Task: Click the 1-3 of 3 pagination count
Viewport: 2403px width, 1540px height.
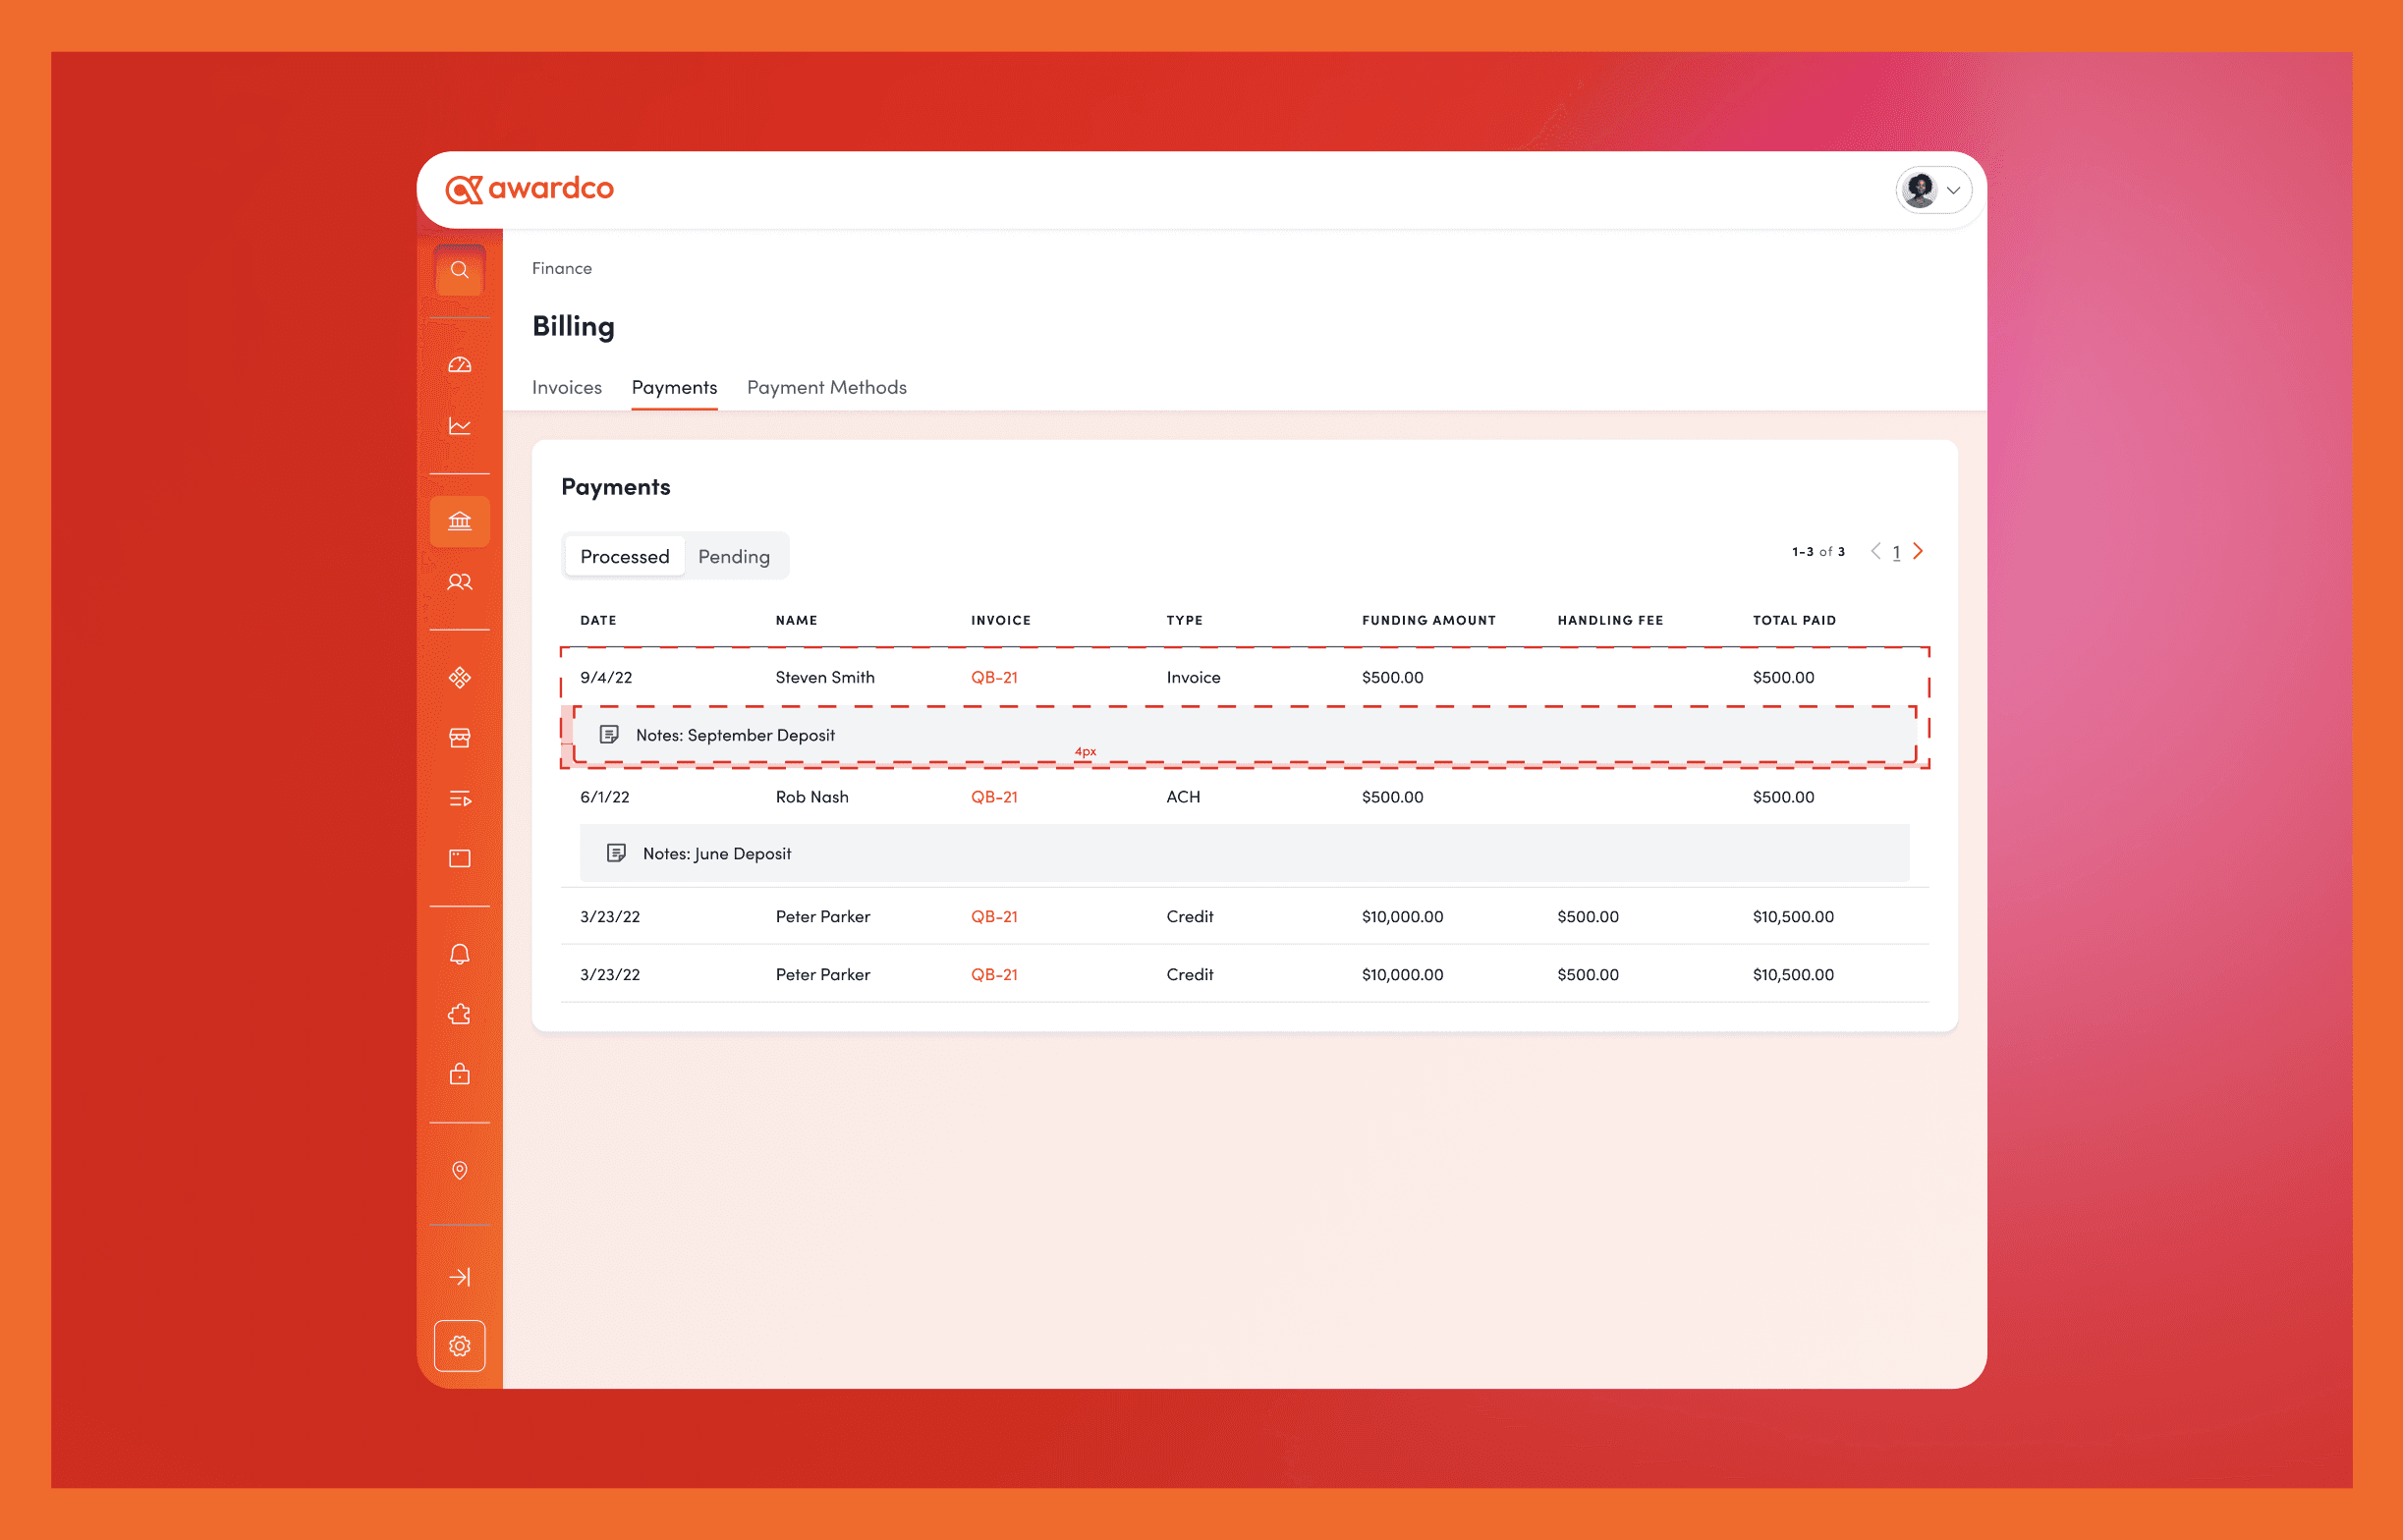Action: [1819, 552]
